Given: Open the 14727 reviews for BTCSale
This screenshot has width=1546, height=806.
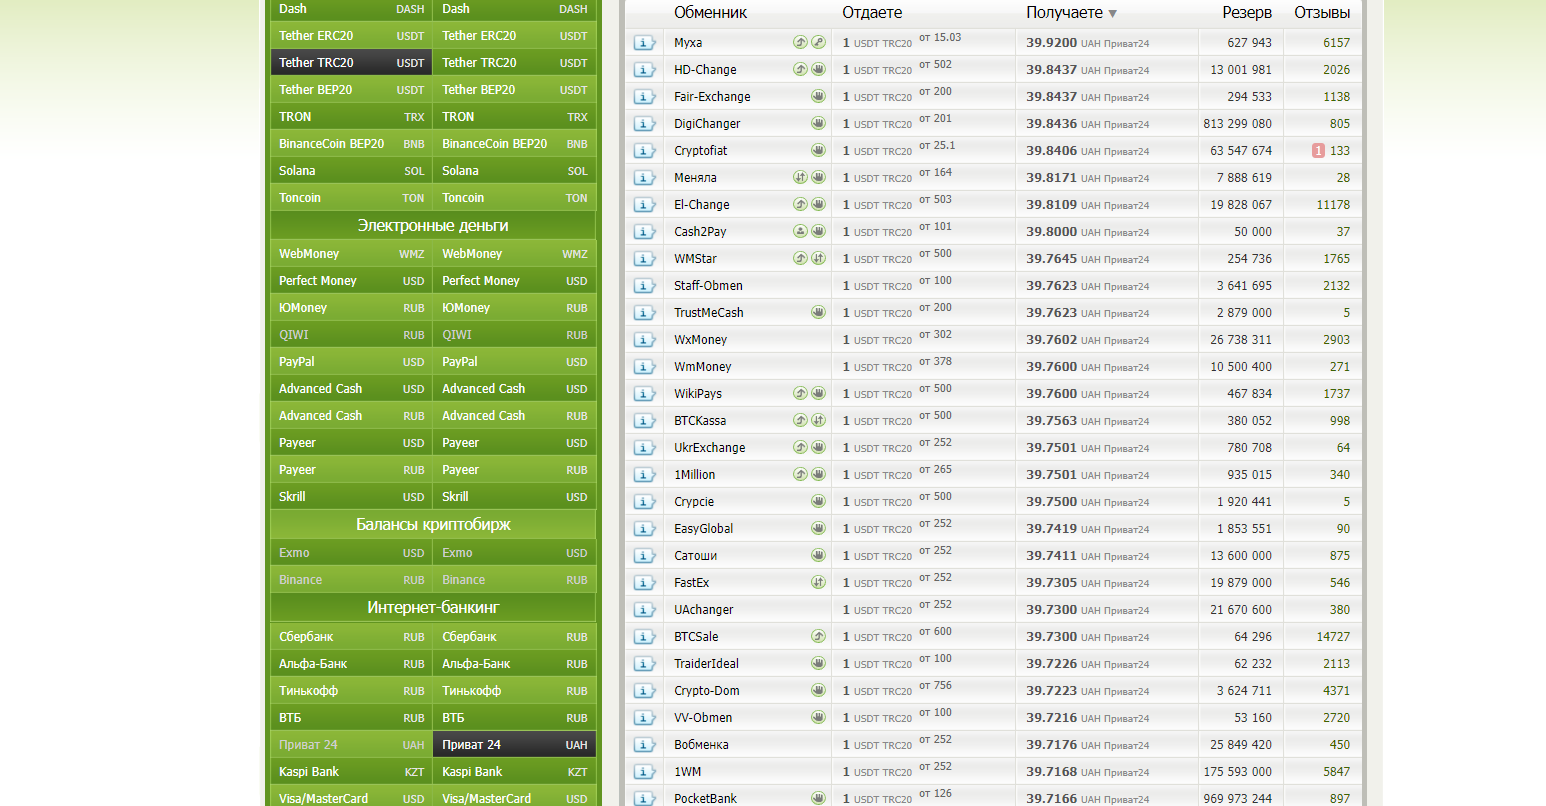Looking at the screenshot, I should (1333, 637).
